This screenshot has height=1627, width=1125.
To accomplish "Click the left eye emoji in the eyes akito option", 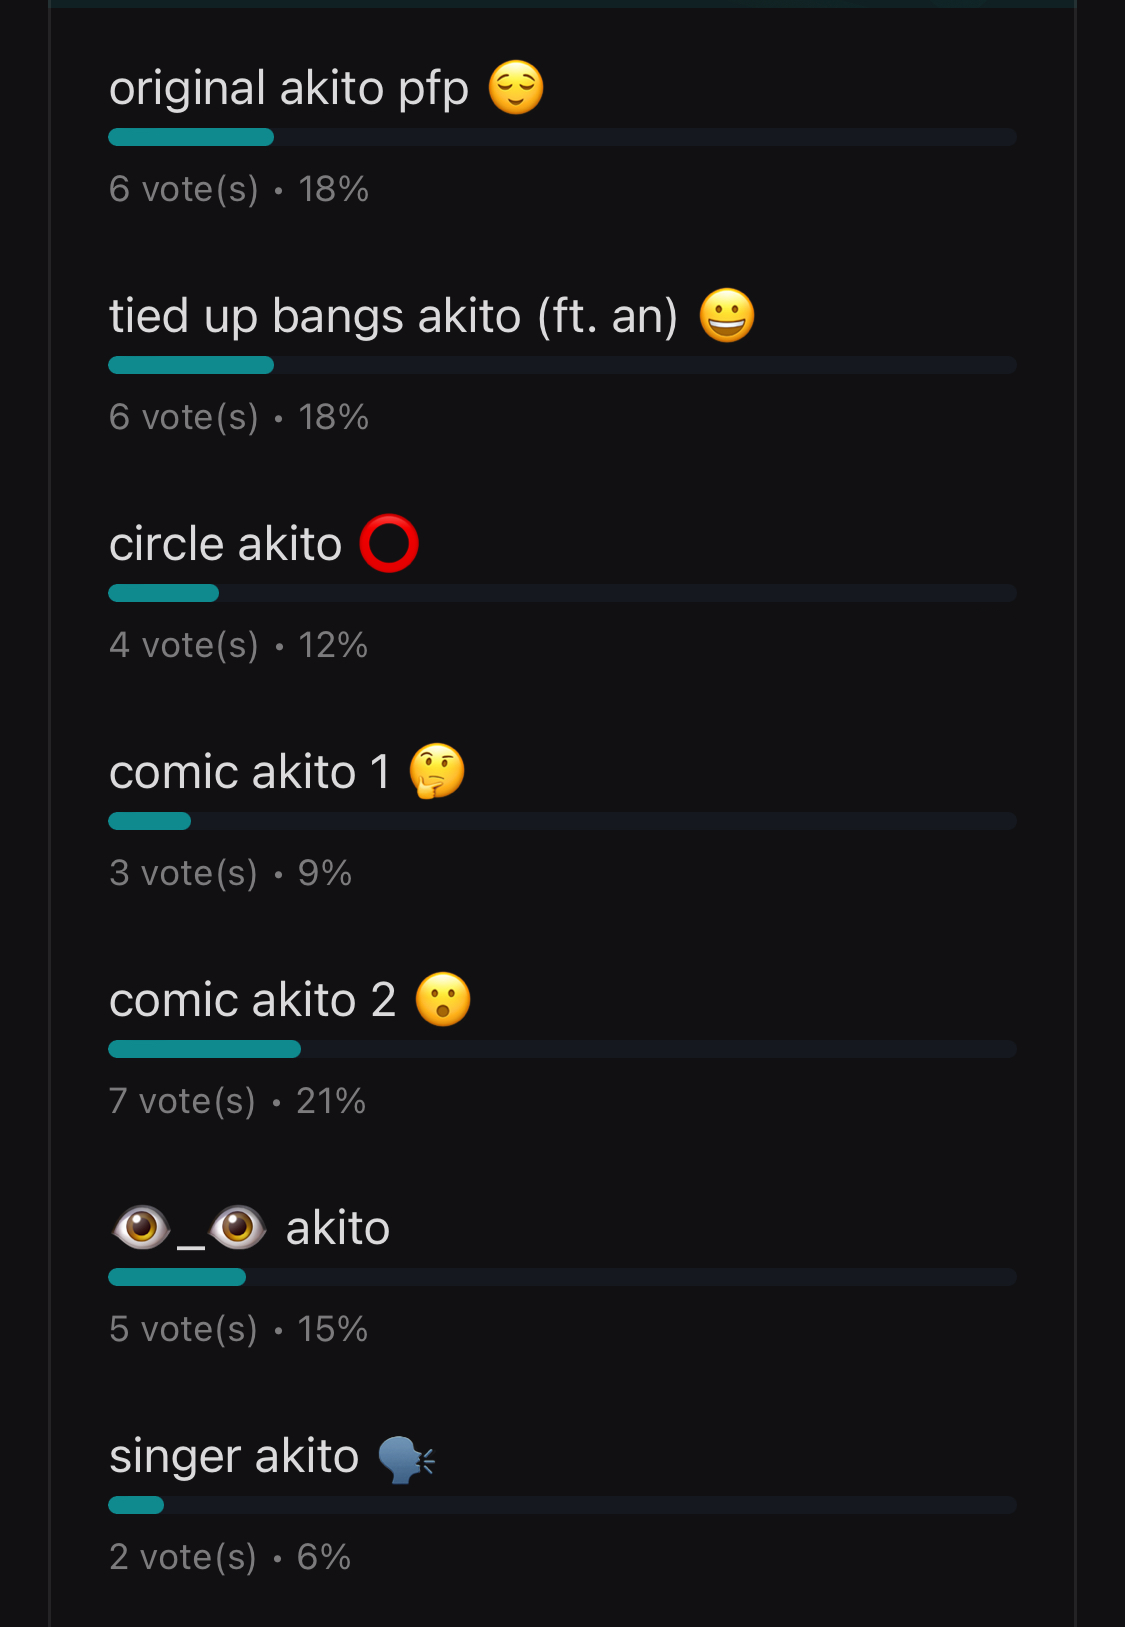I will [139, 1228].
